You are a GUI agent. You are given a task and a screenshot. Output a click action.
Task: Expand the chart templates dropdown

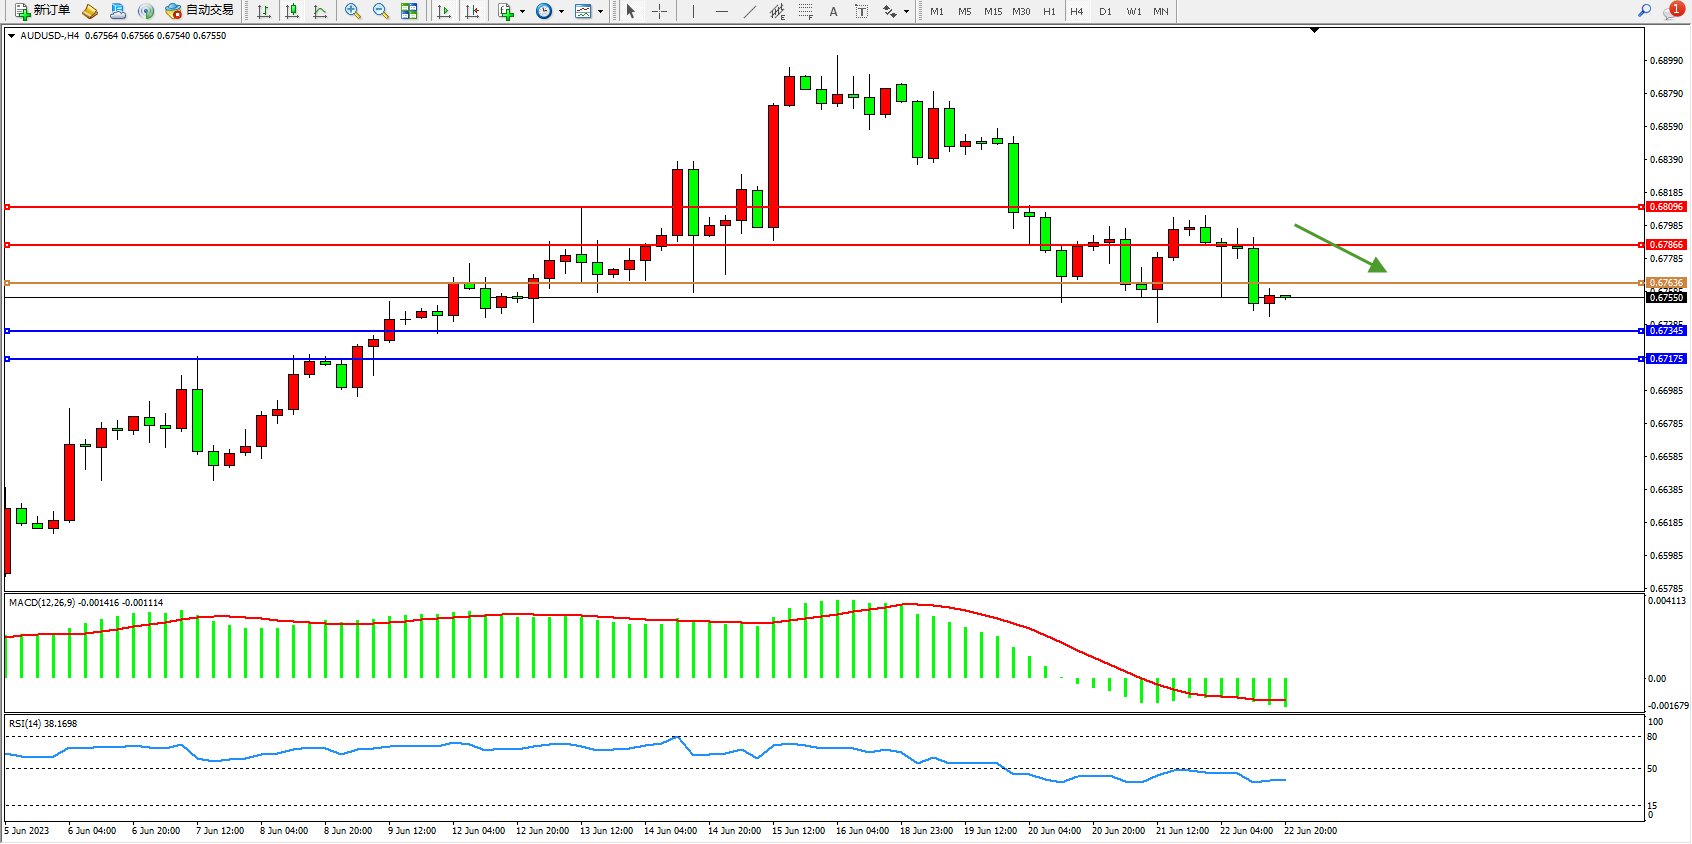pyautogui.click(x=600, y=12)
